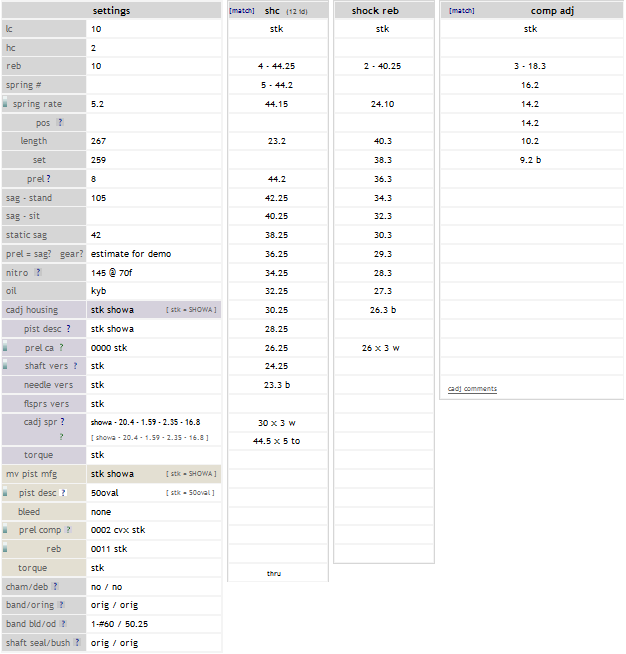Click the help icon beside shaft seal/bush
626x654 pixels.
pyautogui.click(x=76, y=643)
